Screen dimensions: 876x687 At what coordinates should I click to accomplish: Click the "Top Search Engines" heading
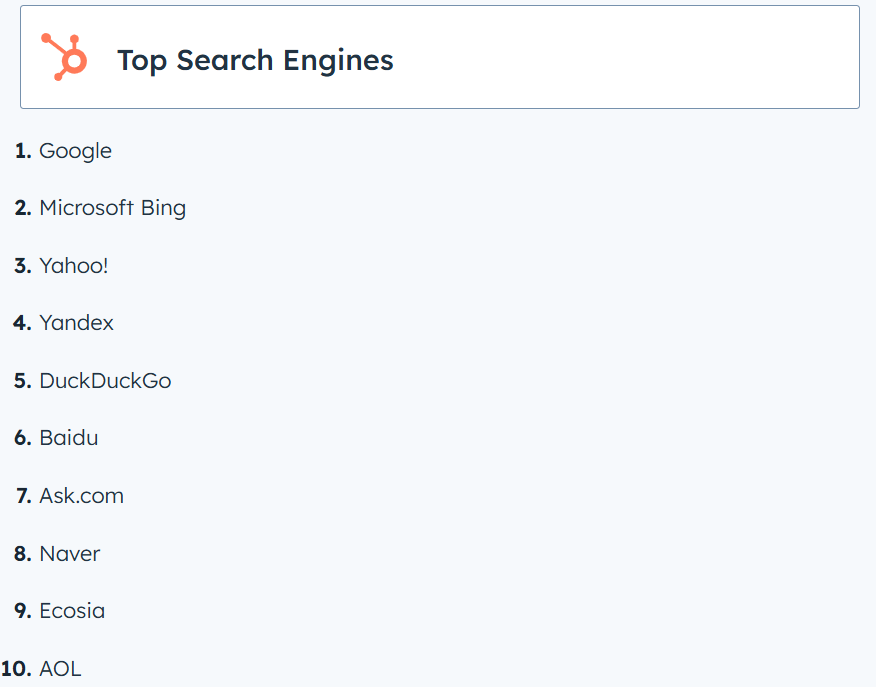[x=255, y=60]
